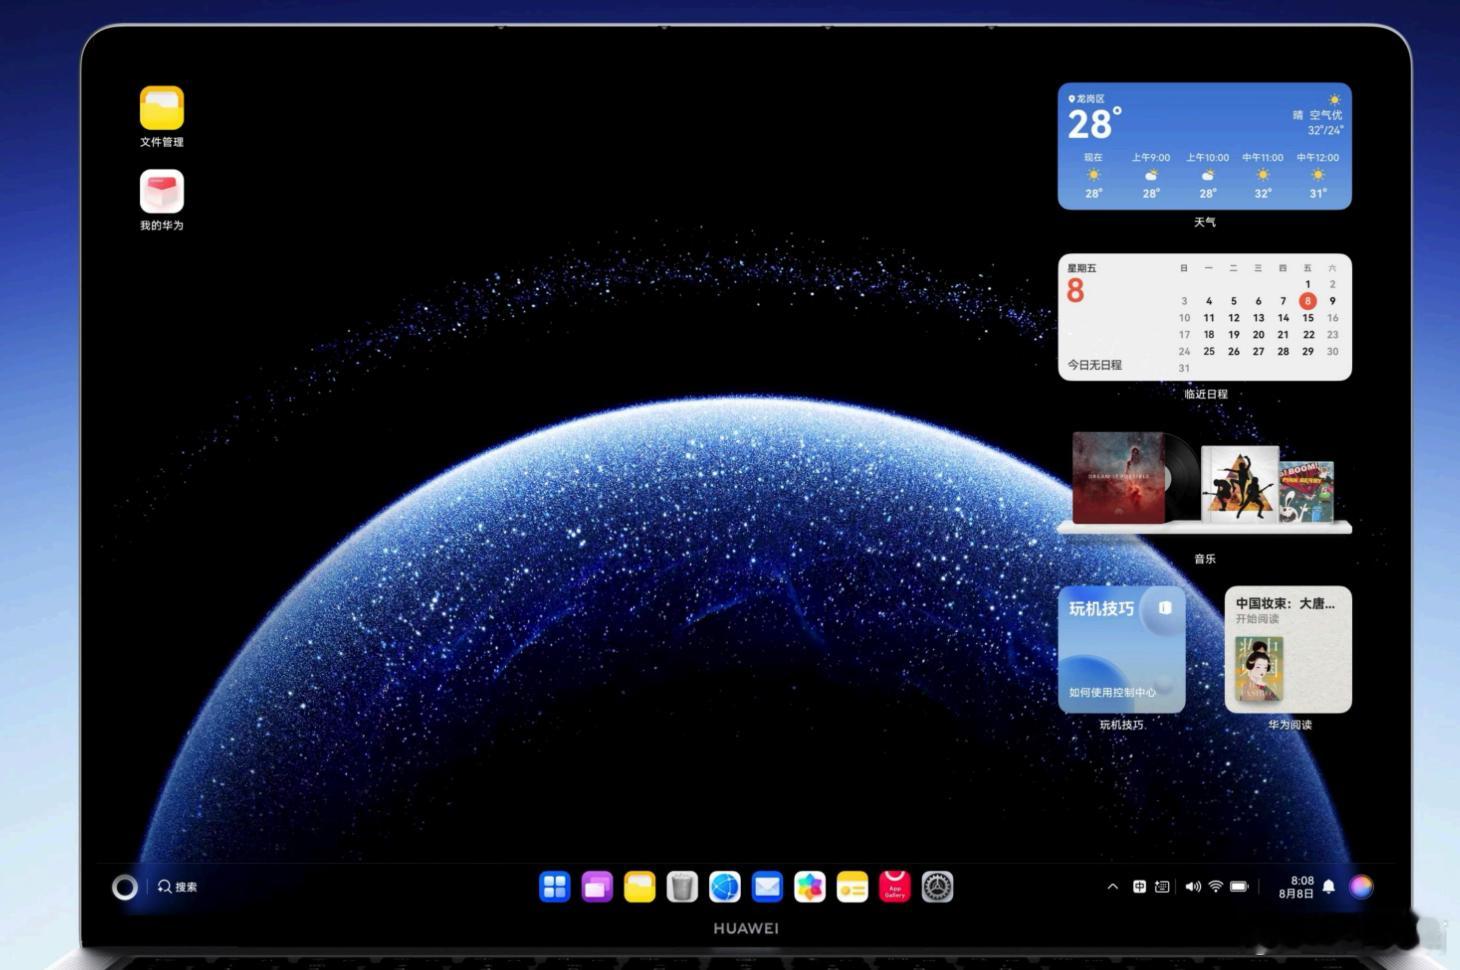Image resolution: width=1460 pixels, height=970 pixels.
Task: Open the blue Mail envelope in the dock
Action: tap(767, 887)
